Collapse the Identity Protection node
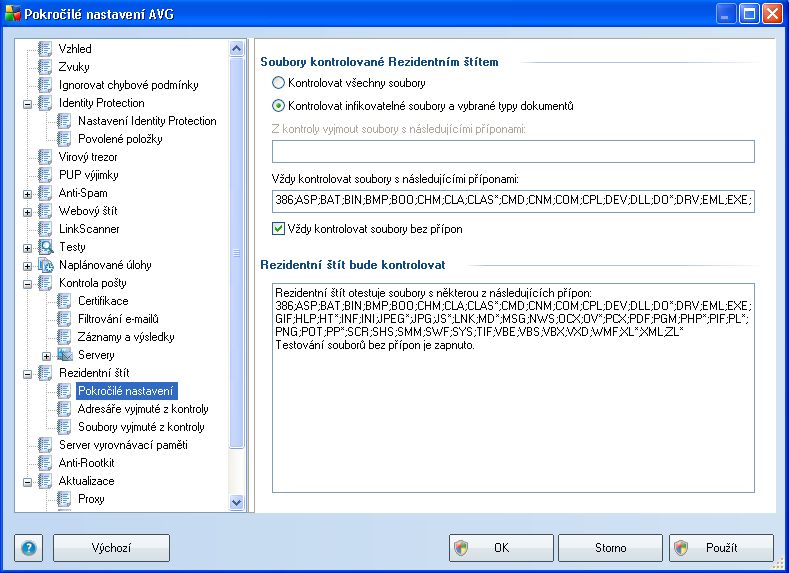The height and width of the screenshot is (573, 789). coord(27,105)
